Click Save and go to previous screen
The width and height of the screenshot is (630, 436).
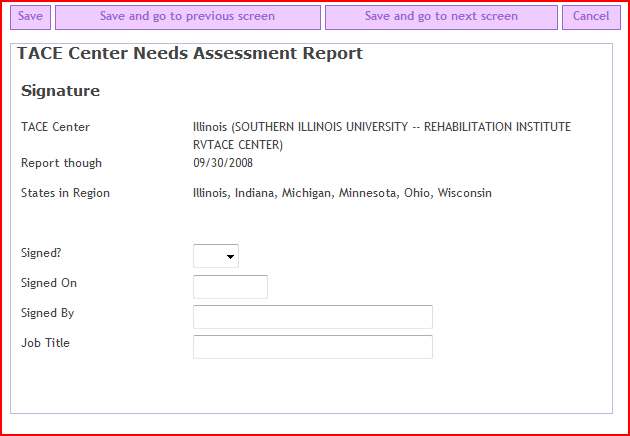click(188, 17)
